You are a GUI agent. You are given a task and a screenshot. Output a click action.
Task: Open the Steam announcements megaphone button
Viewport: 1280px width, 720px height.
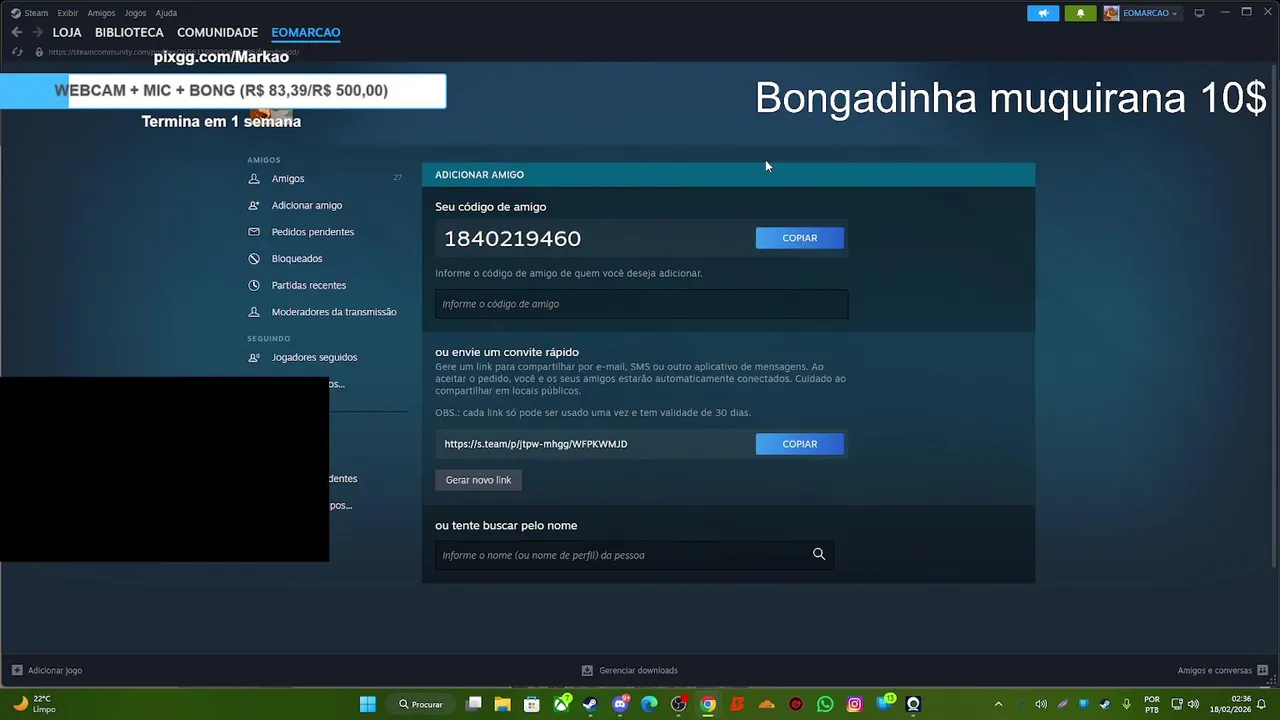(1043, 13)
